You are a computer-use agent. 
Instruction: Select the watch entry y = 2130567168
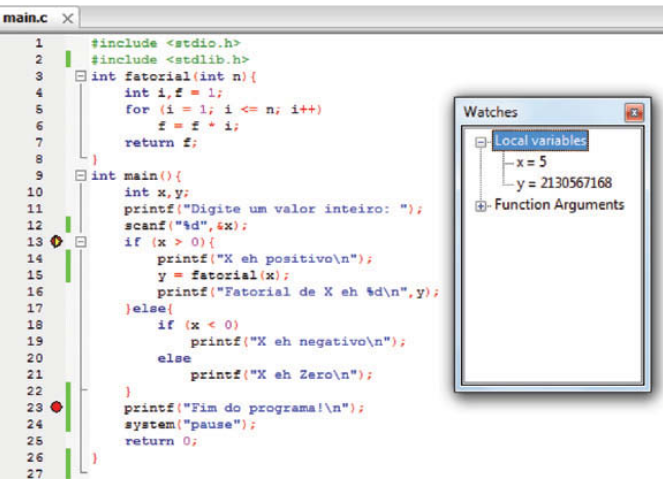pyautogui.click(x=565, y=183)
